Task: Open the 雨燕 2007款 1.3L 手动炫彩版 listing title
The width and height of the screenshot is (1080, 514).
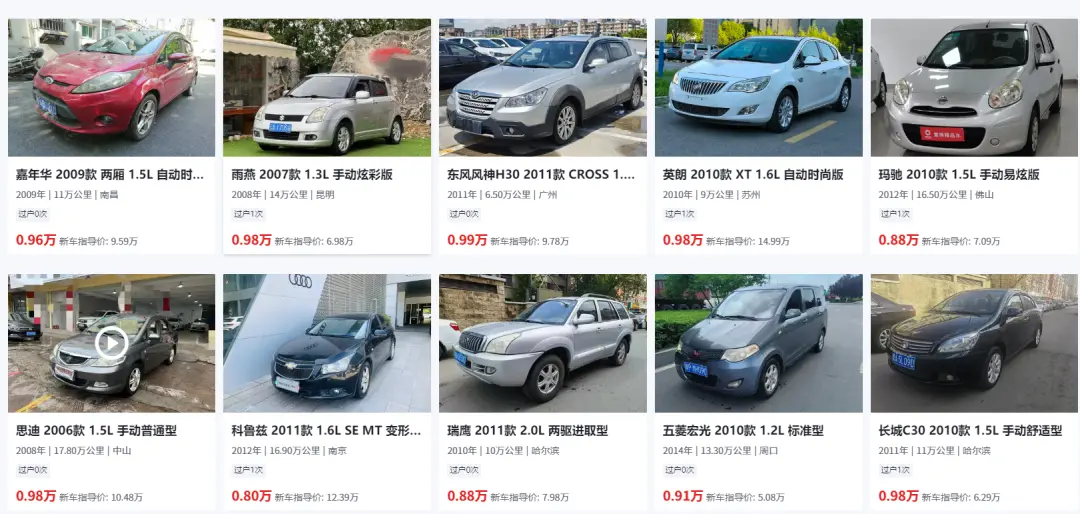Action: (312, 175)
